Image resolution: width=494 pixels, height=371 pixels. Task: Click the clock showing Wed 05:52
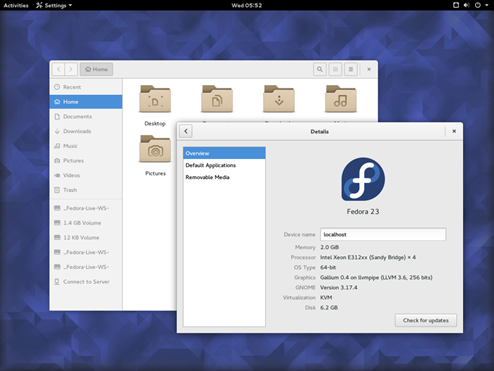(x=247, y=5)
